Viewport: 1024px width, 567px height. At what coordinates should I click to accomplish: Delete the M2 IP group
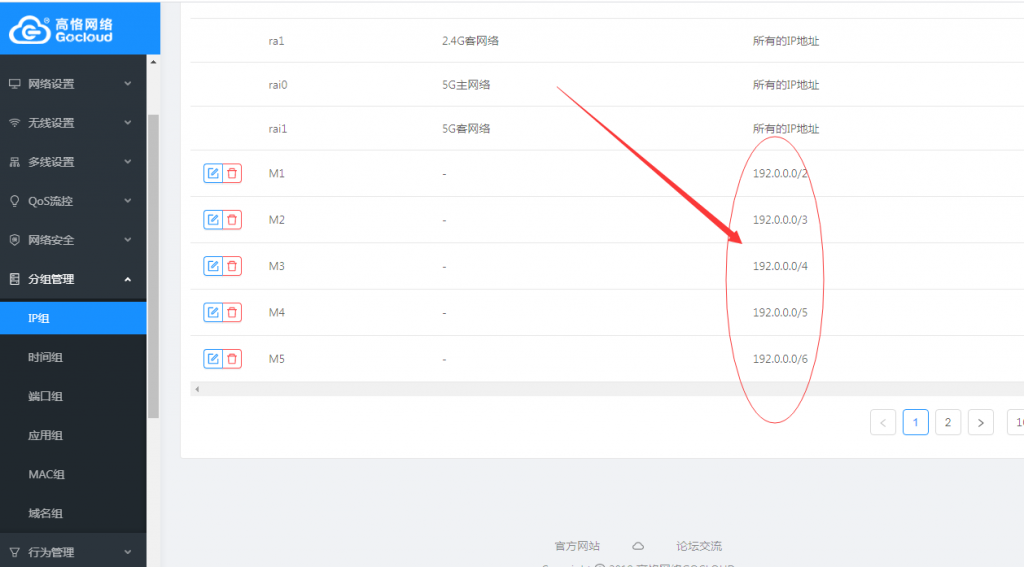tap(232, 219)
